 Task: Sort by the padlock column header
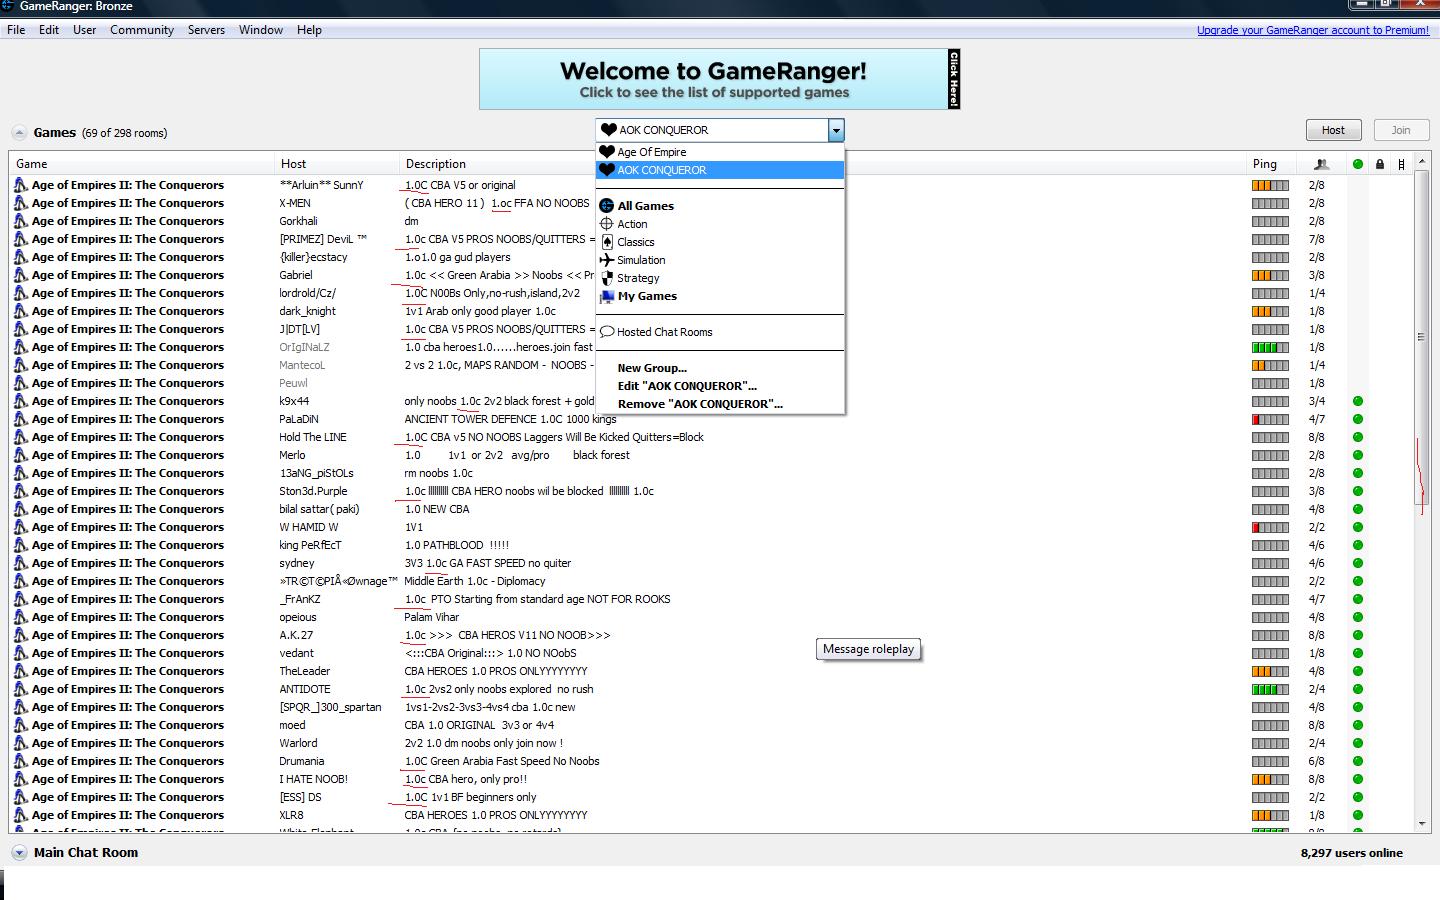point(1379,164)
